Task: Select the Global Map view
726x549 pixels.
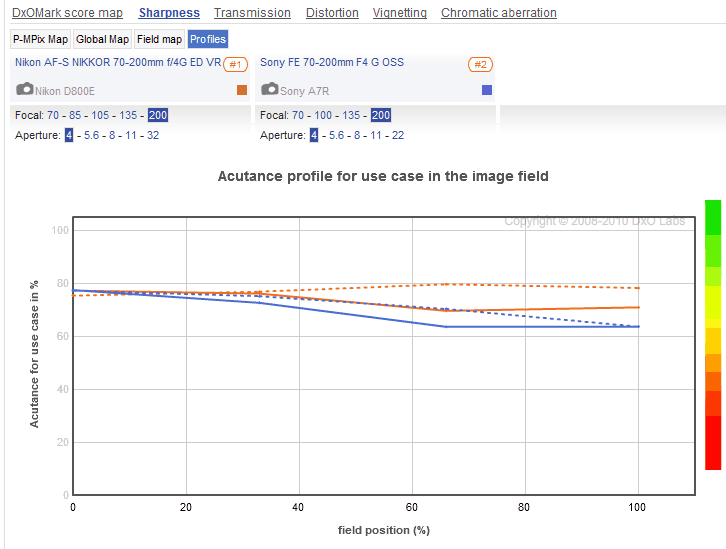Action: [x=103, y=39]
